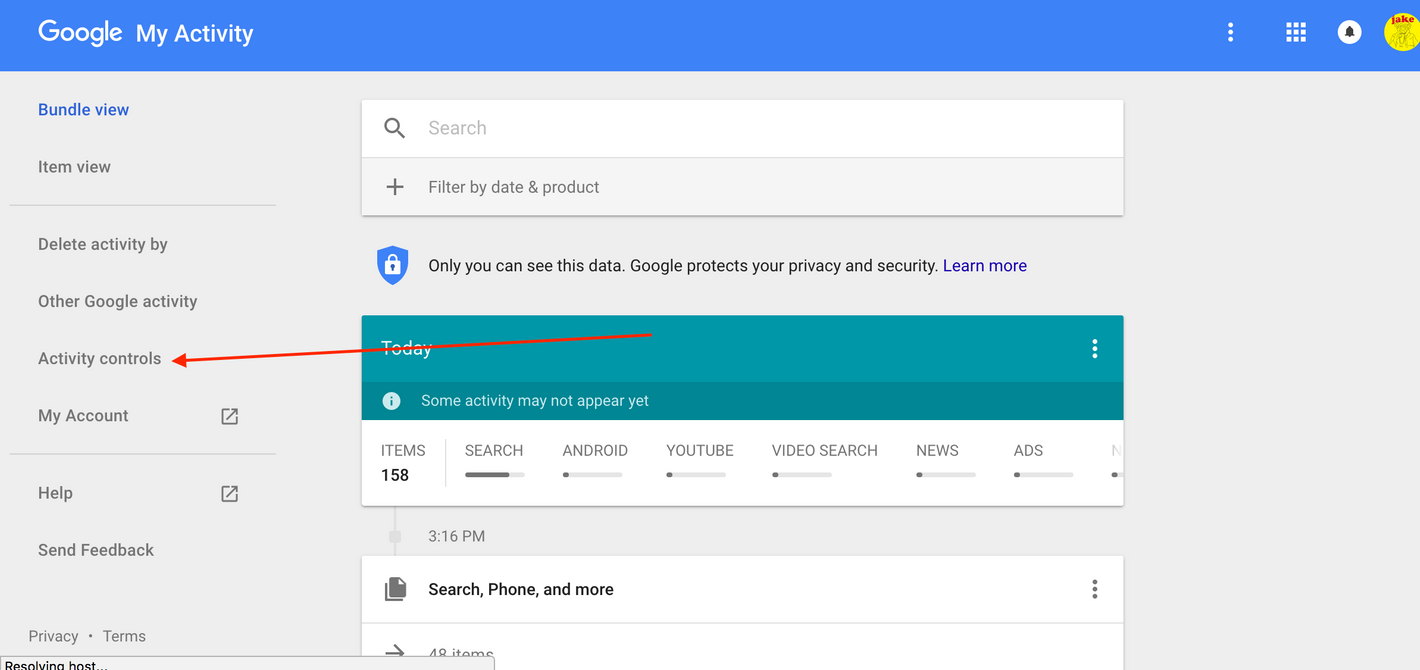The width and height of the screenshot is (1420, 670).
Task: Switch to Item view
Action: pos(74,167)
